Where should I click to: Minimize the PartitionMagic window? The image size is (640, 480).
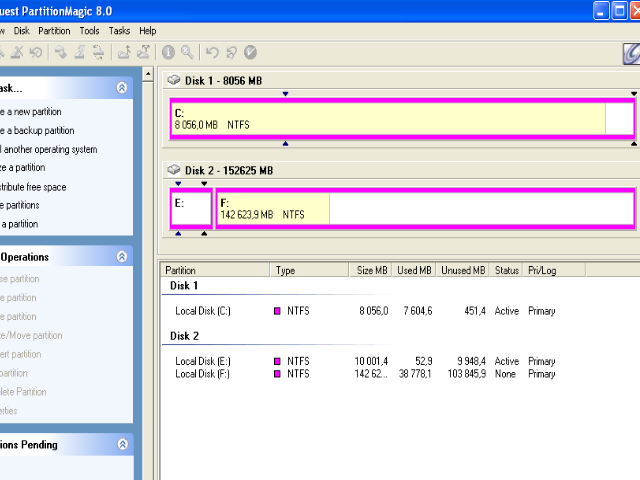tap(601, 11)
